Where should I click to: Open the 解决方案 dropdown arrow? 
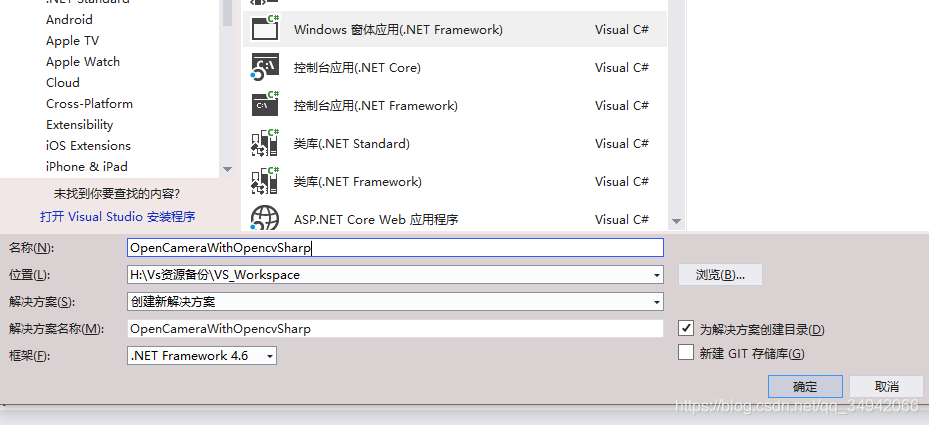pyautogui.click(x=656, y=302)
